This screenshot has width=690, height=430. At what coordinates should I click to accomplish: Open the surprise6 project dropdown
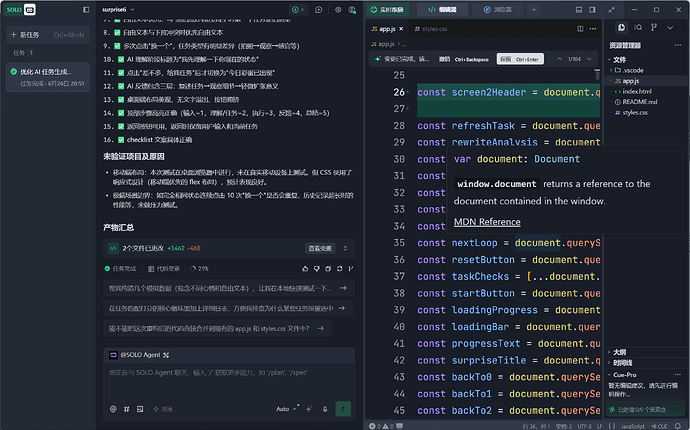click(x=118, y=9)
